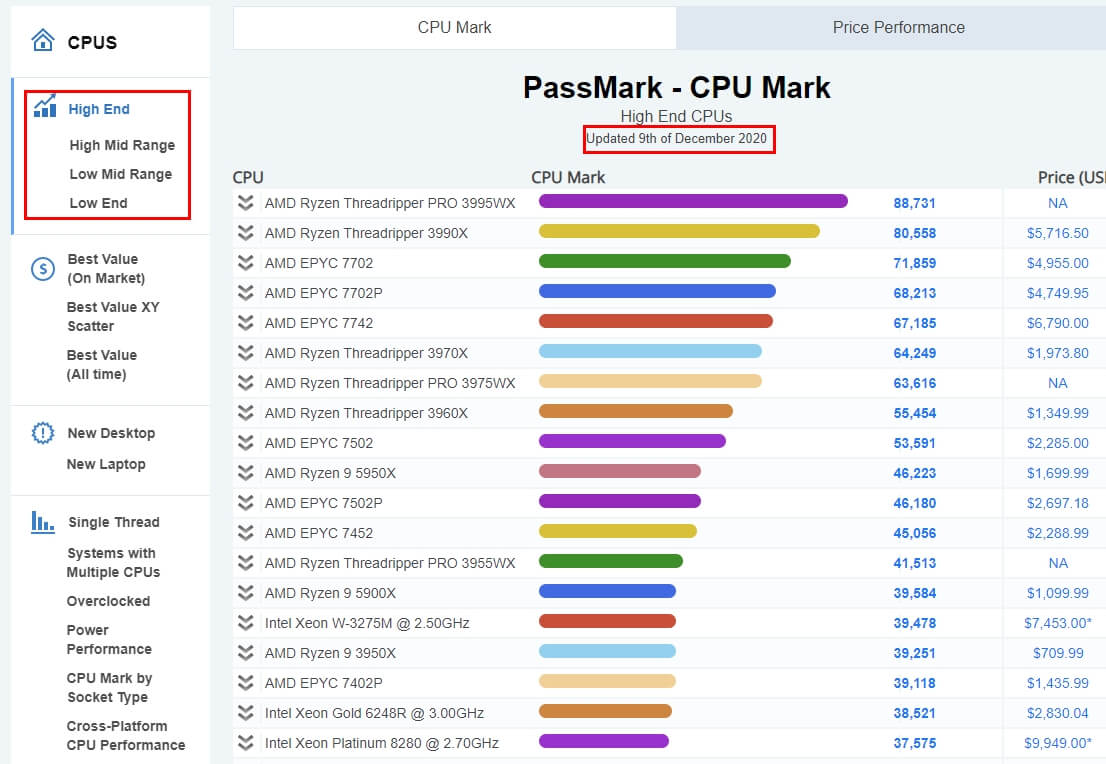
Task: Click the CPU Mark column header
Action: (x=568, y=177)
